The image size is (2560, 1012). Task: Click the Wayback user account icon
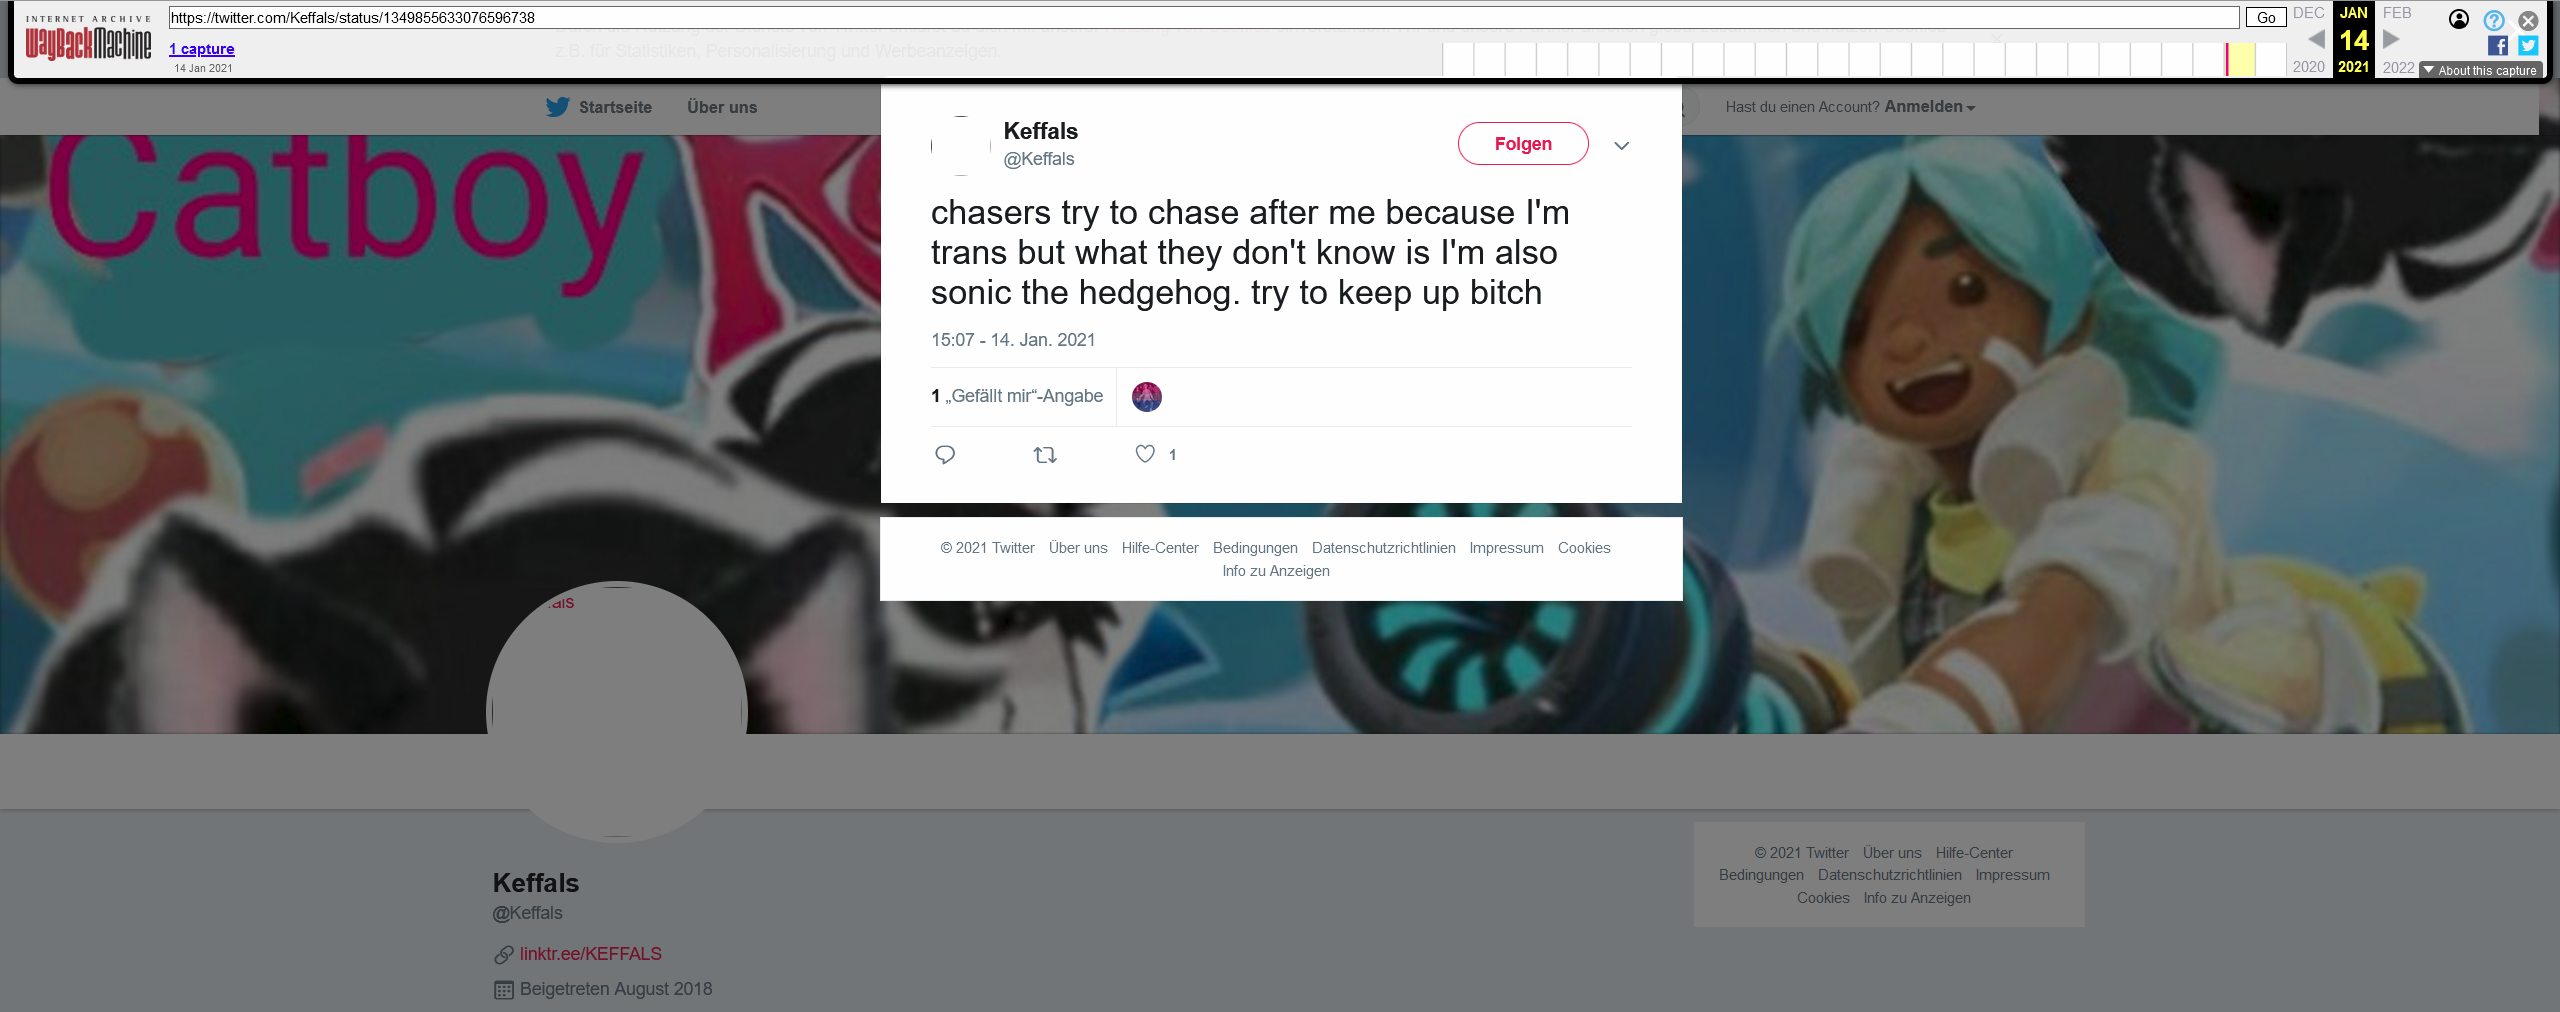coord(2459,19)
